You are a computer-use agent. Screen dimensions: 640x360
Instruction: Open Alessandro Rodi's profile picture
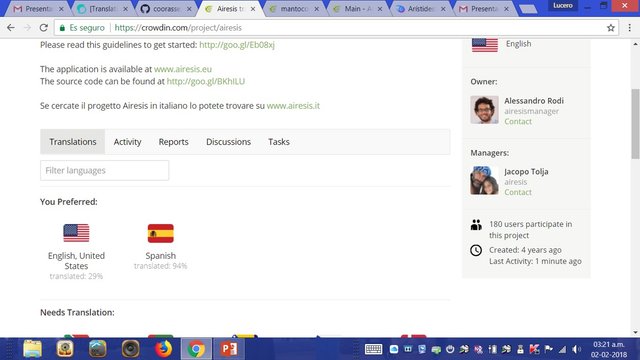click(x=484, y=110)
